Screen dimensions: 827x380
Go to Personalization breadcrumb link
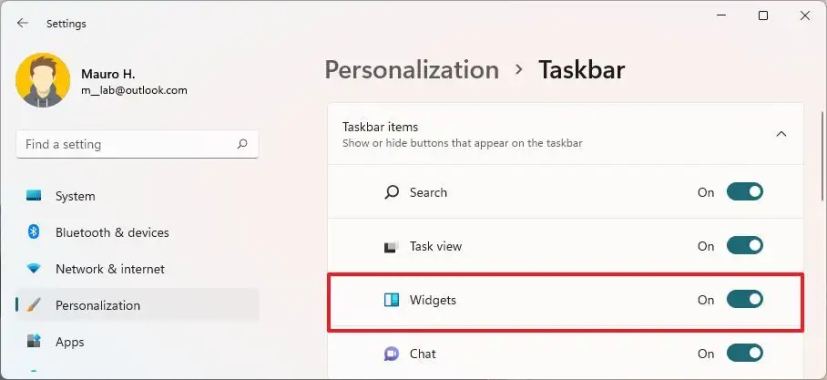tap(412, 70)
